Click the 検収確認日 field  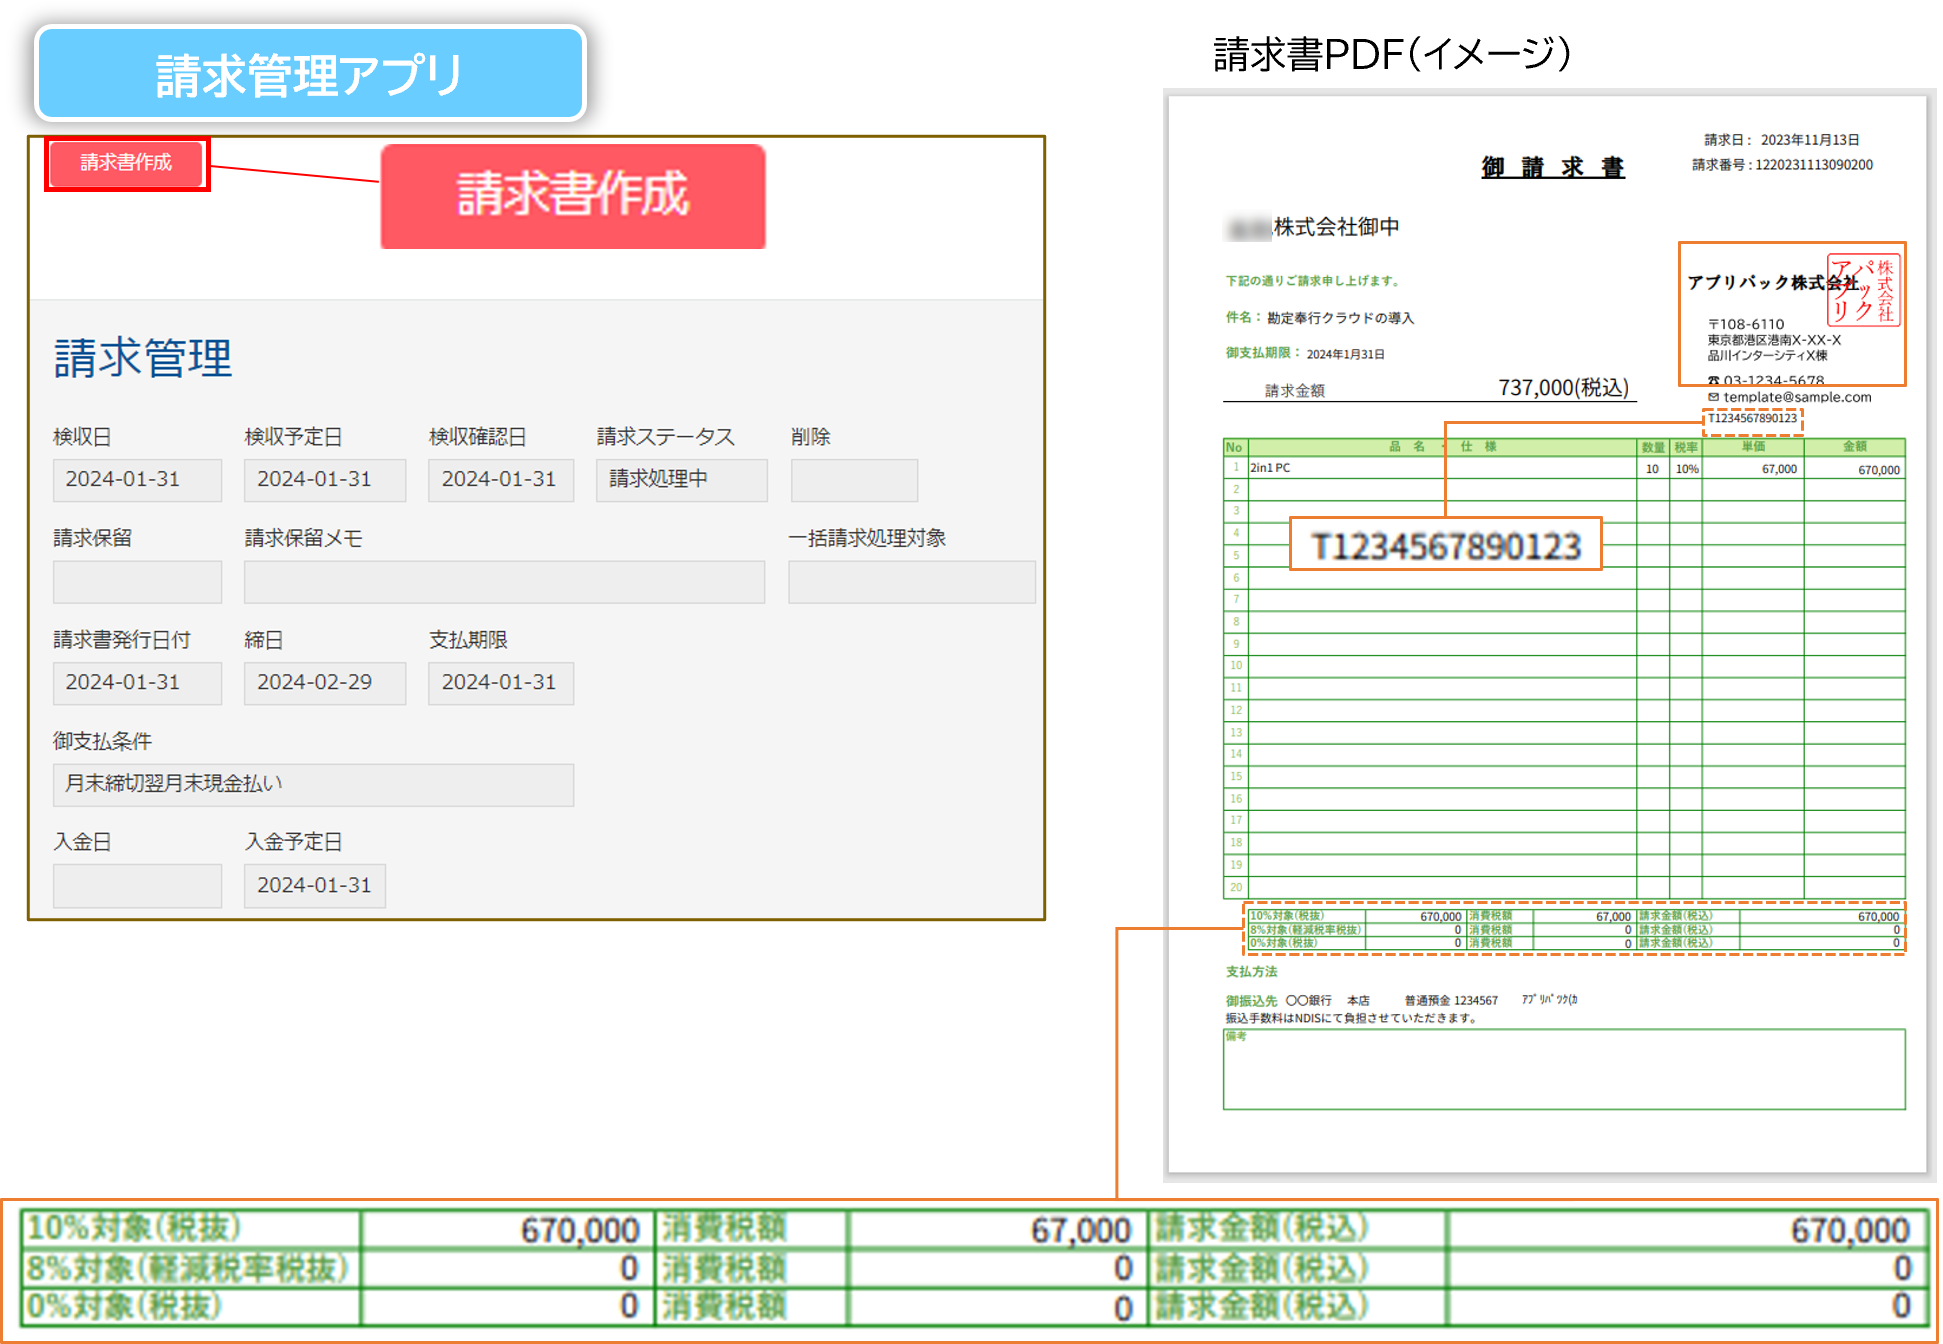501,480
